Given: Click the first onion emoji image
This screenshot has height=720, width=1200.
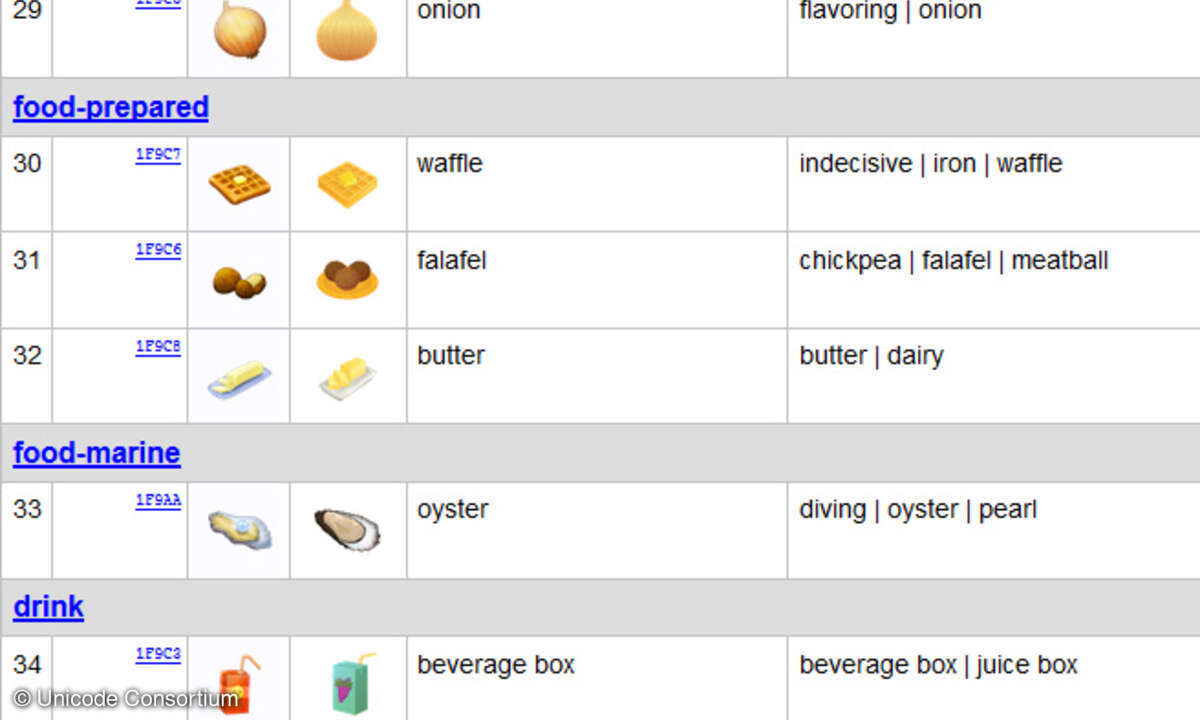Looking at the screenshot, I should point(240,30).
